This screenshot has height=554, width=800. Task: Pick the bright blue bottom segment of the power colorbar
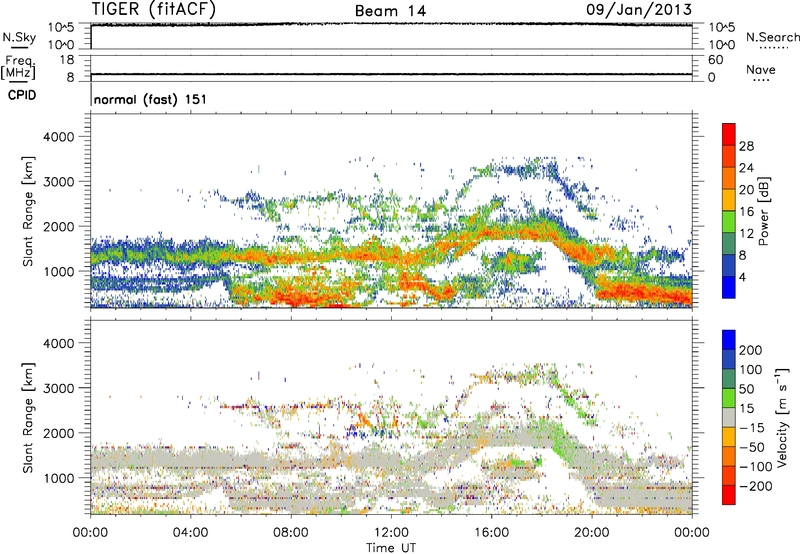729,287
